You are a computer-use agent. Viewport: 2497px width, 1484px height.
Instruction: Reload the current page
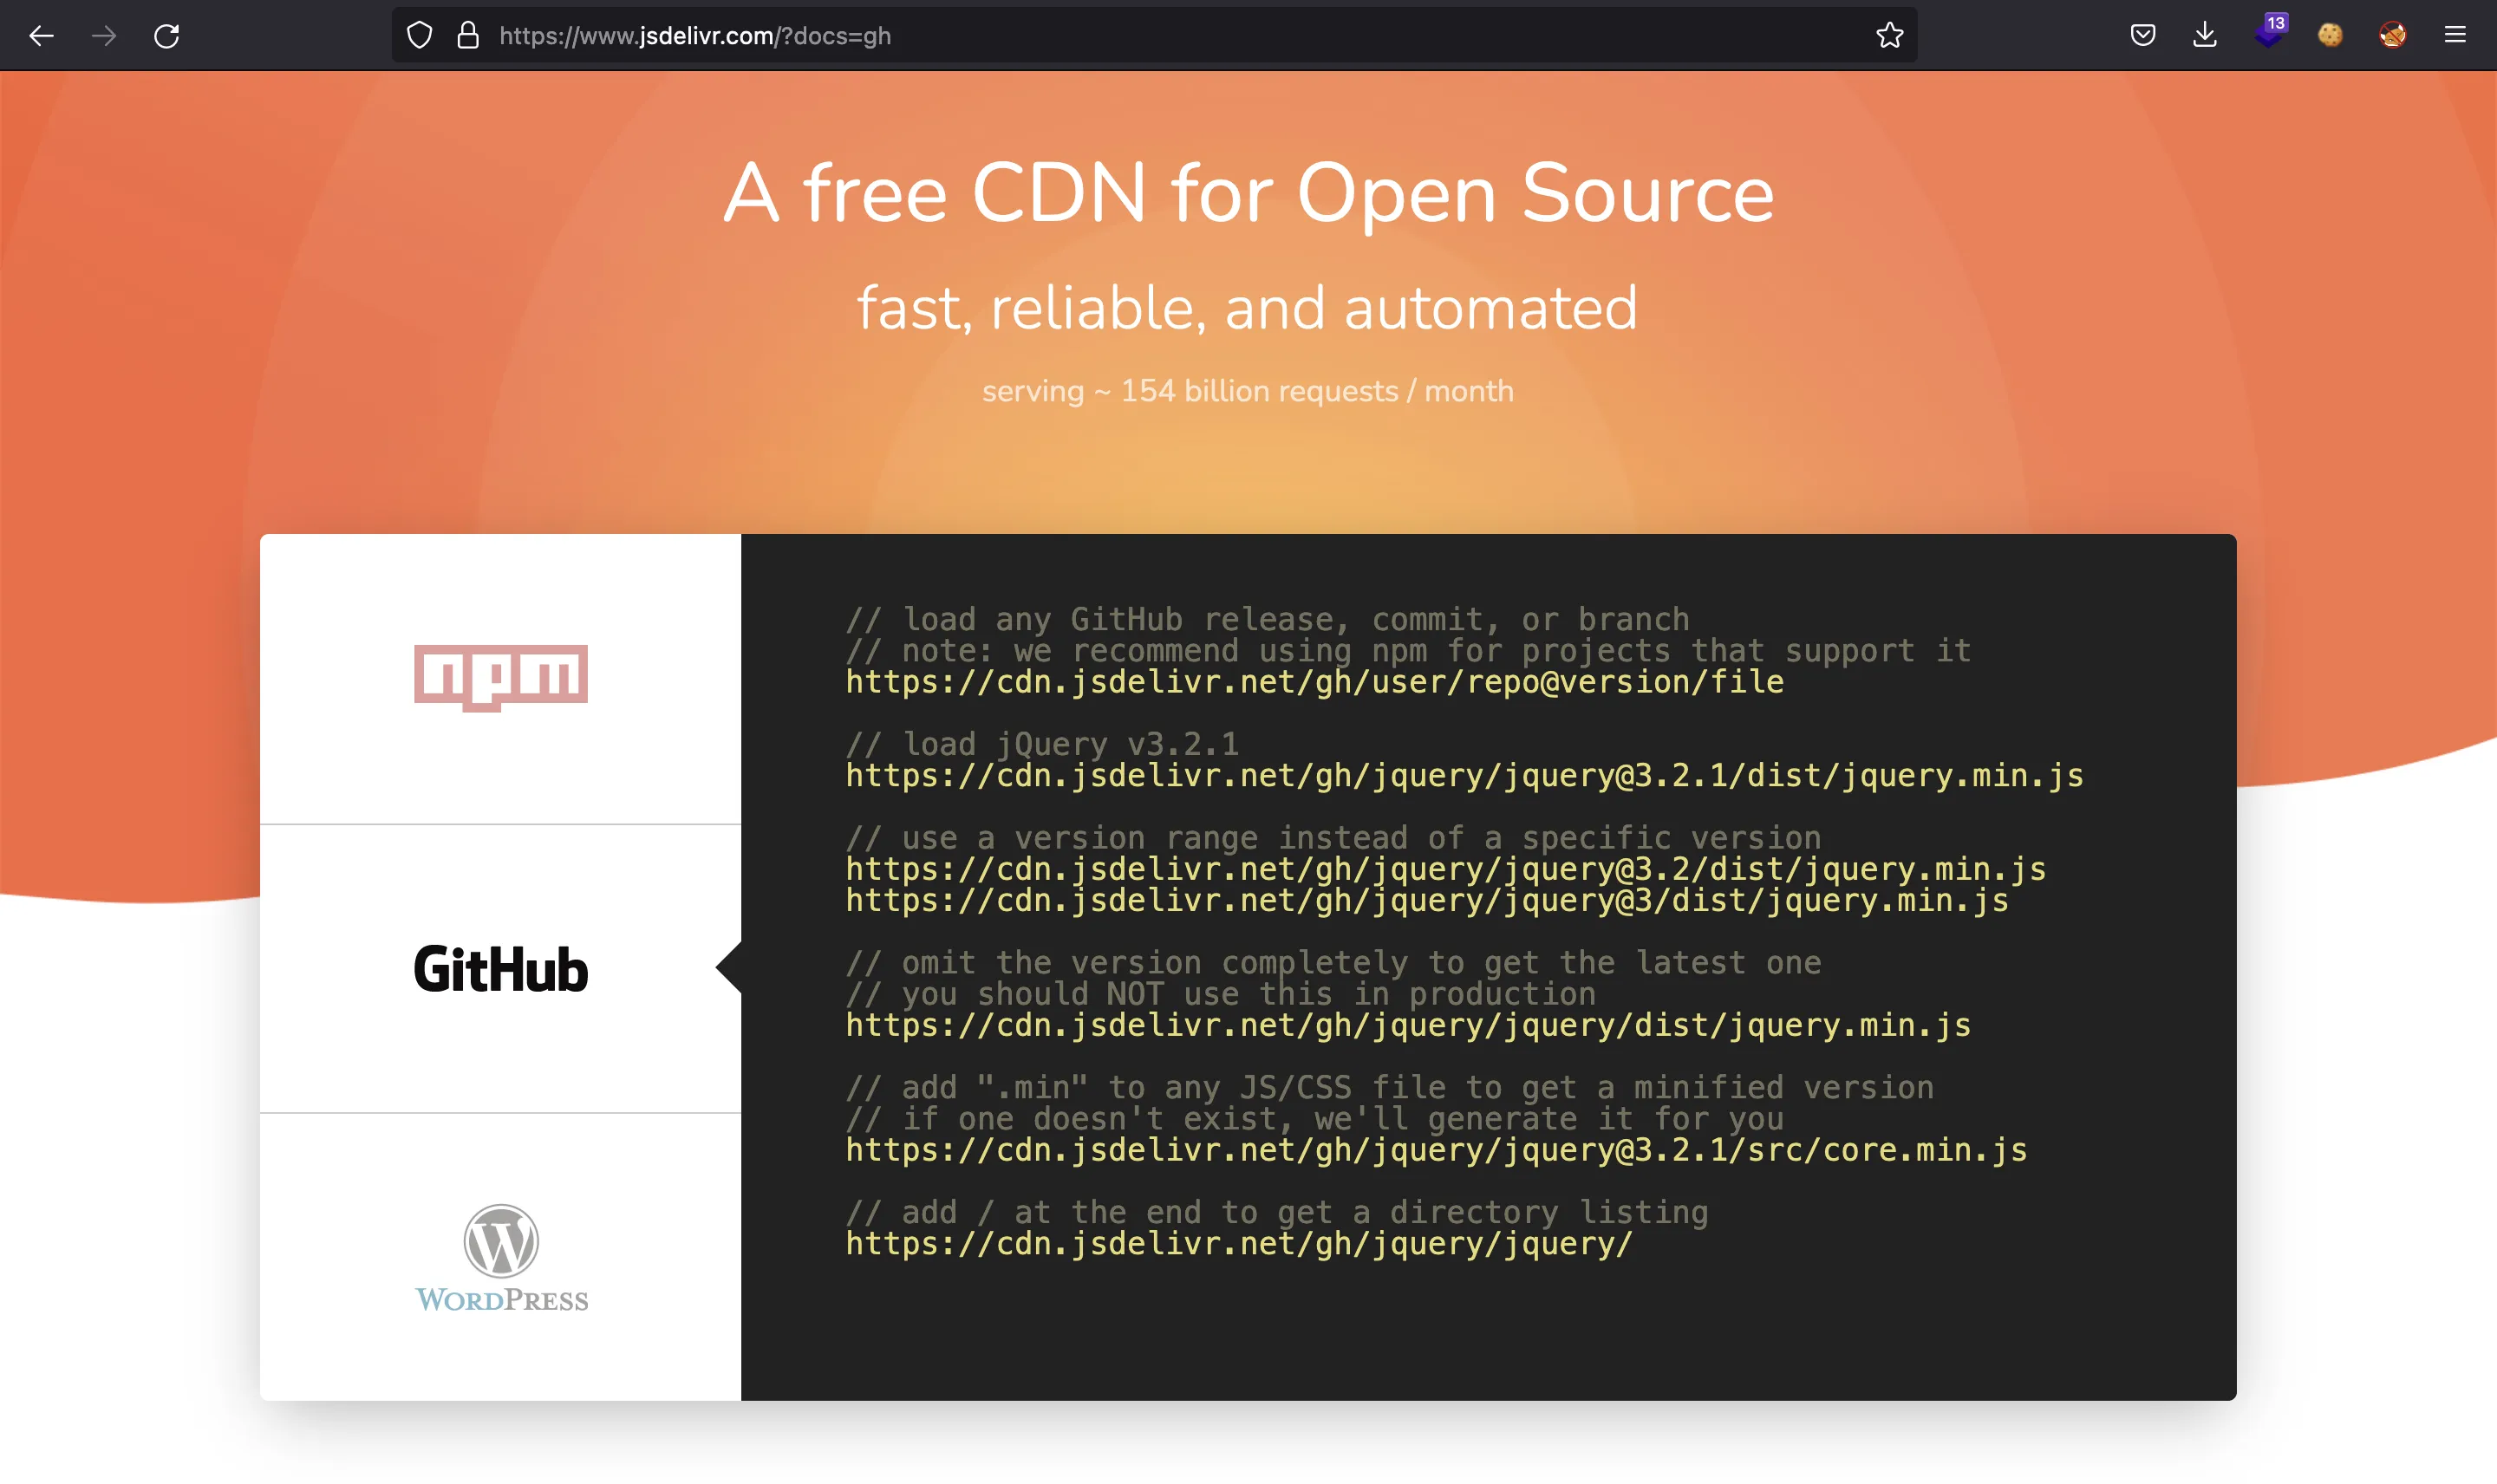click(167, 36)
